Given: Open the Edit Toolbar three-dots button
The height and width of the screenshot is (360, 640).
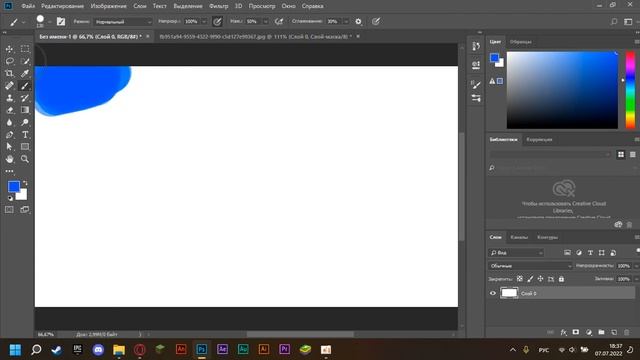Looking at the screenshot, I should coord(9,171).
